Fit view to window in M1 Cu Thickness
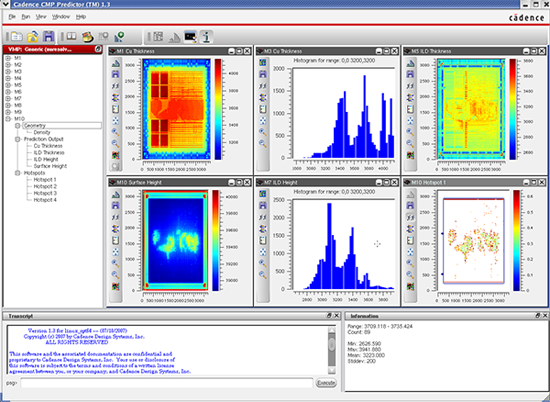 [x=115, y=121]
